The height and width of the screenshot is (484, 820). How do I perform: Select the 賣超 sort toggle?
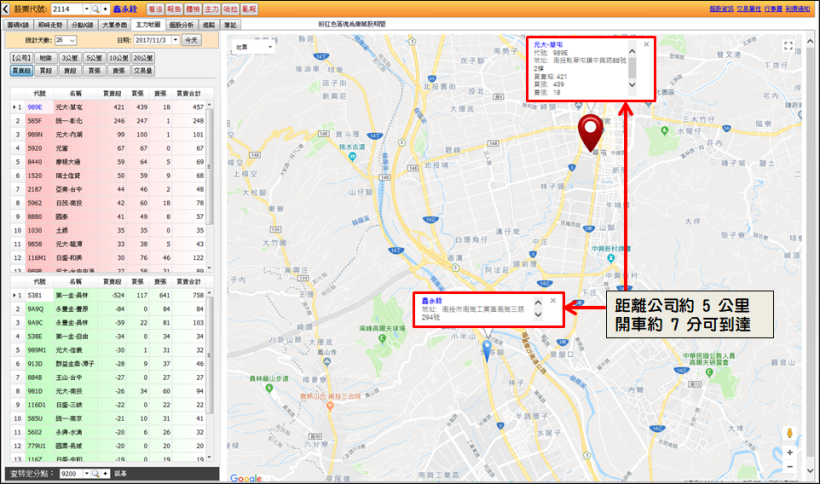coord(70,71)
